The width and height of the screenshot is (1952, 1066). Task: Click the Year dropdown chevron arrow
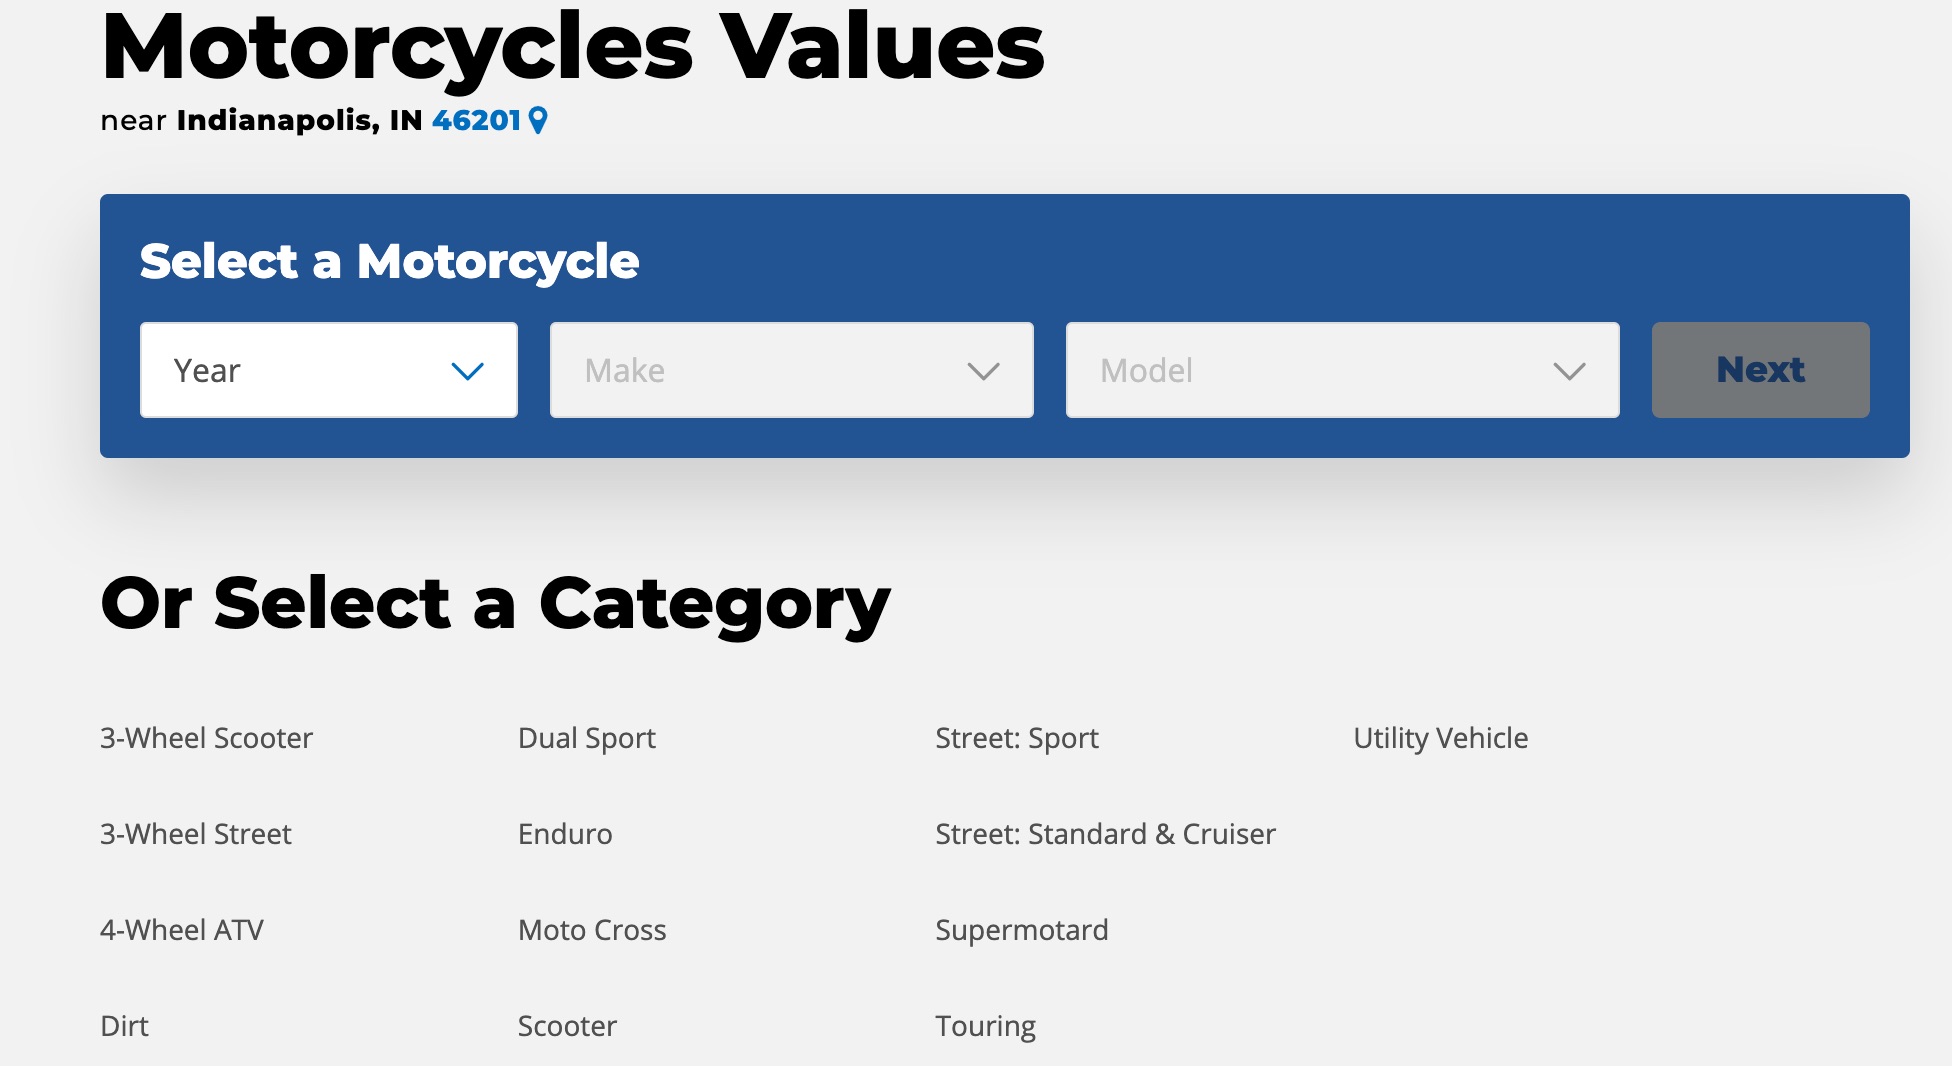coord(468,371)
